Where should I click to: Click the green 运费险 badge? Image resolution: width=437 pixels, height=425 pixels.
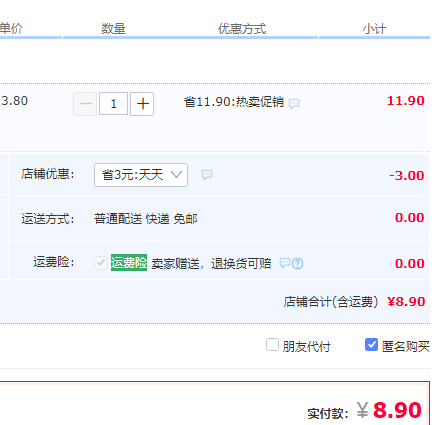point(129,263)
